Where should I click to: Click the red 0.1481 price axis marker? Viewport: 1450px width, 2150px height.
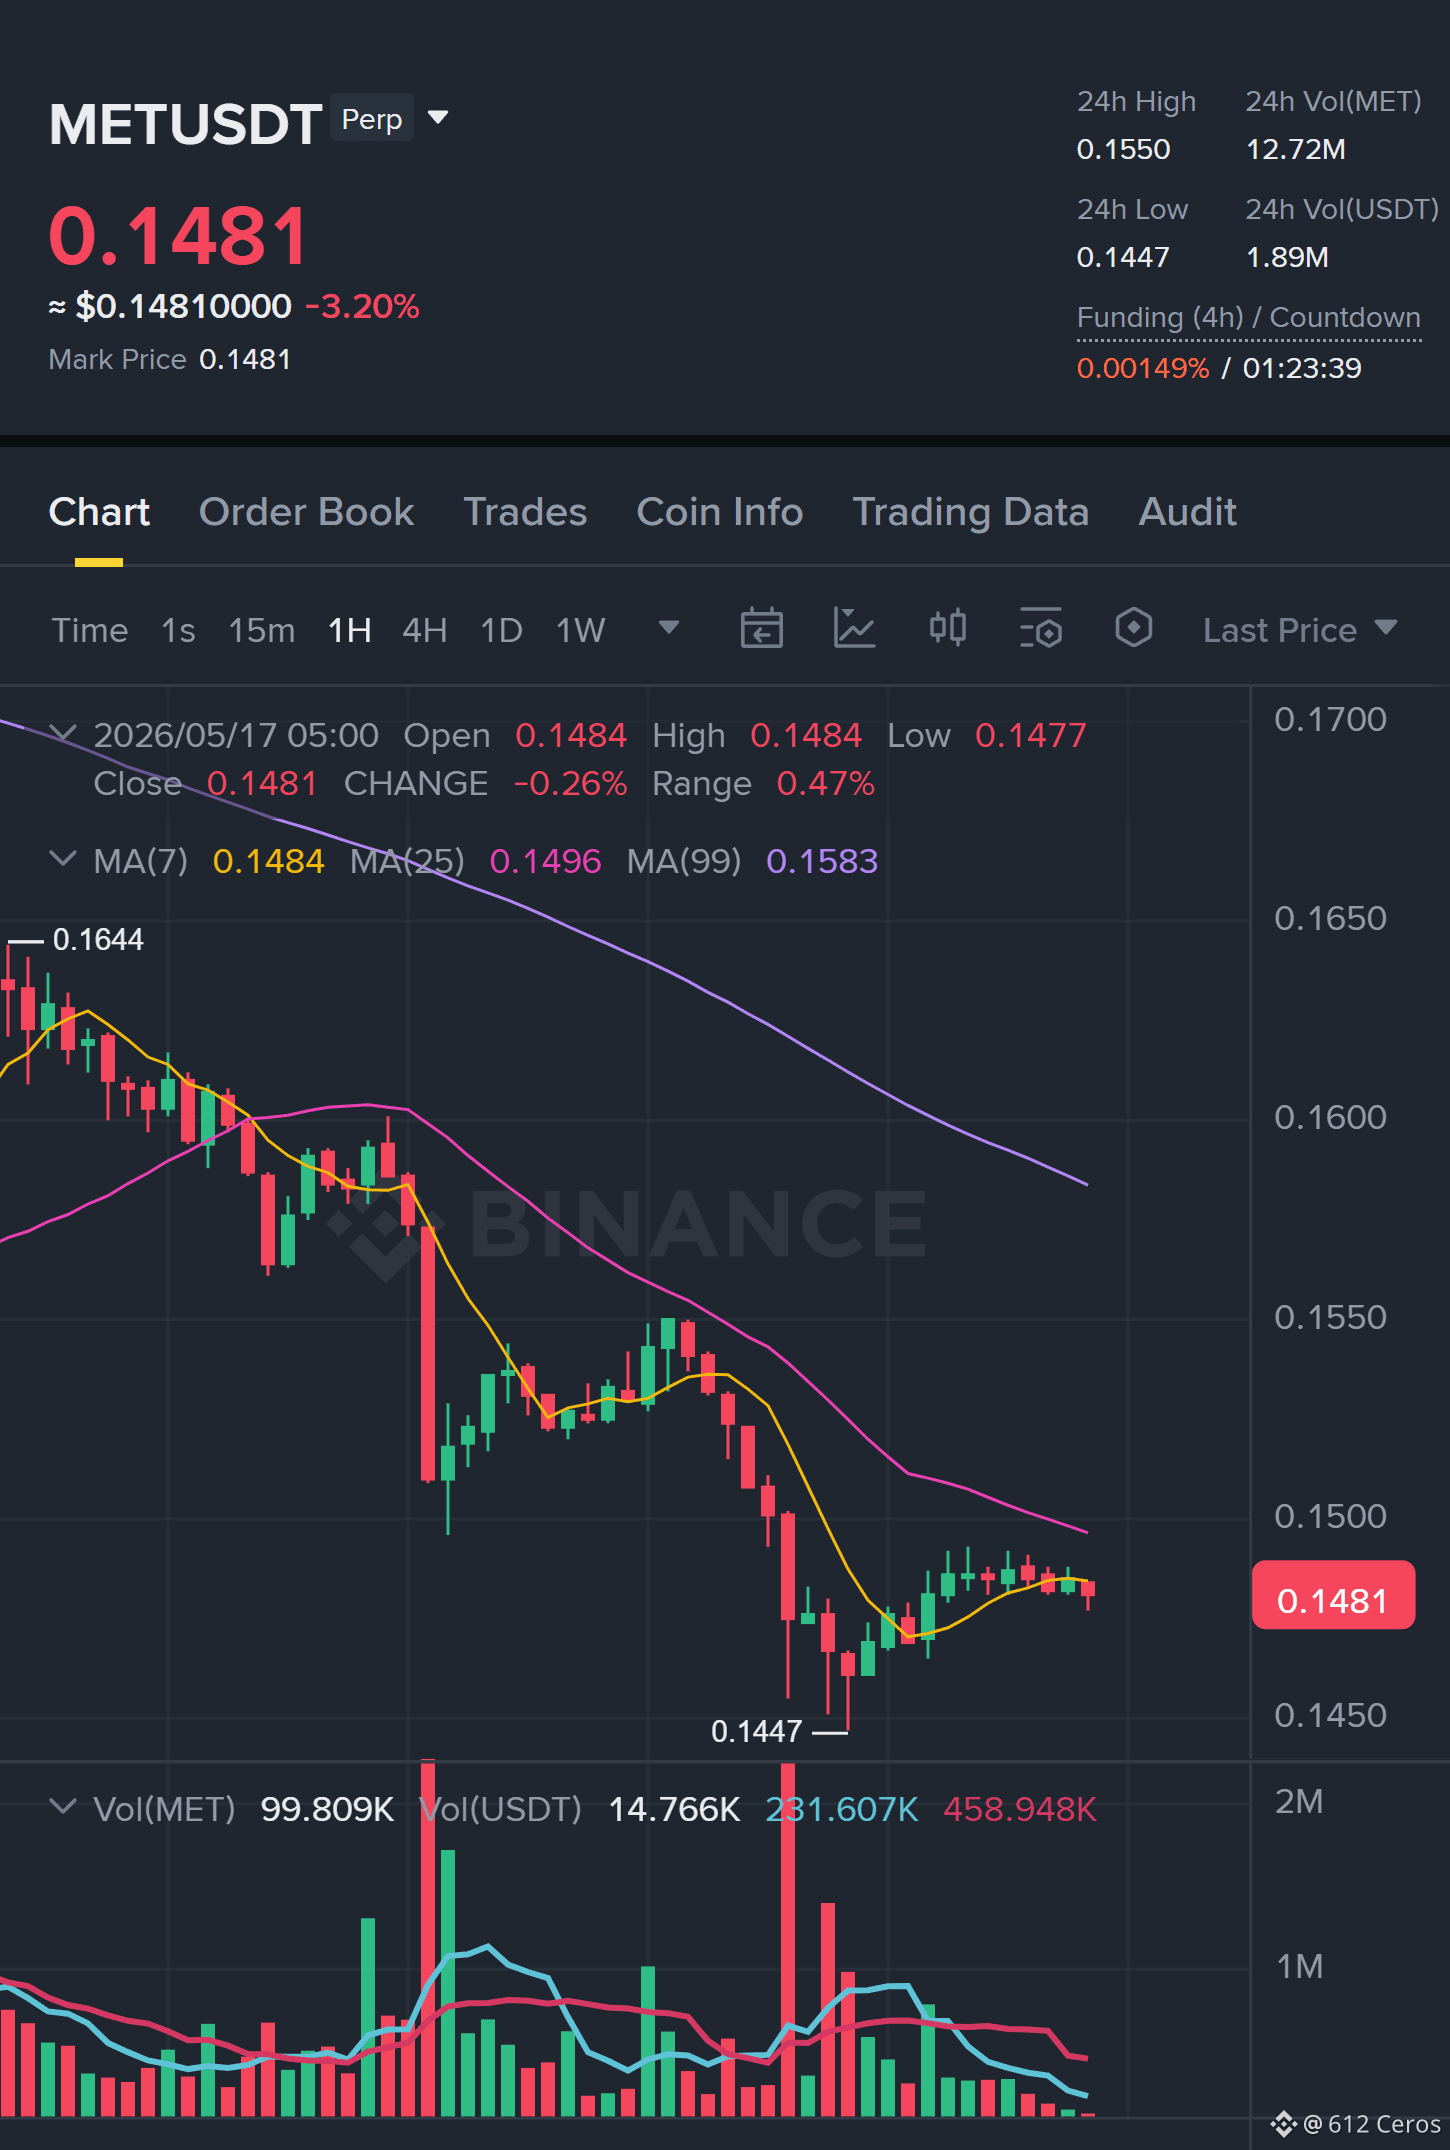click(x=1333, y=1595)
